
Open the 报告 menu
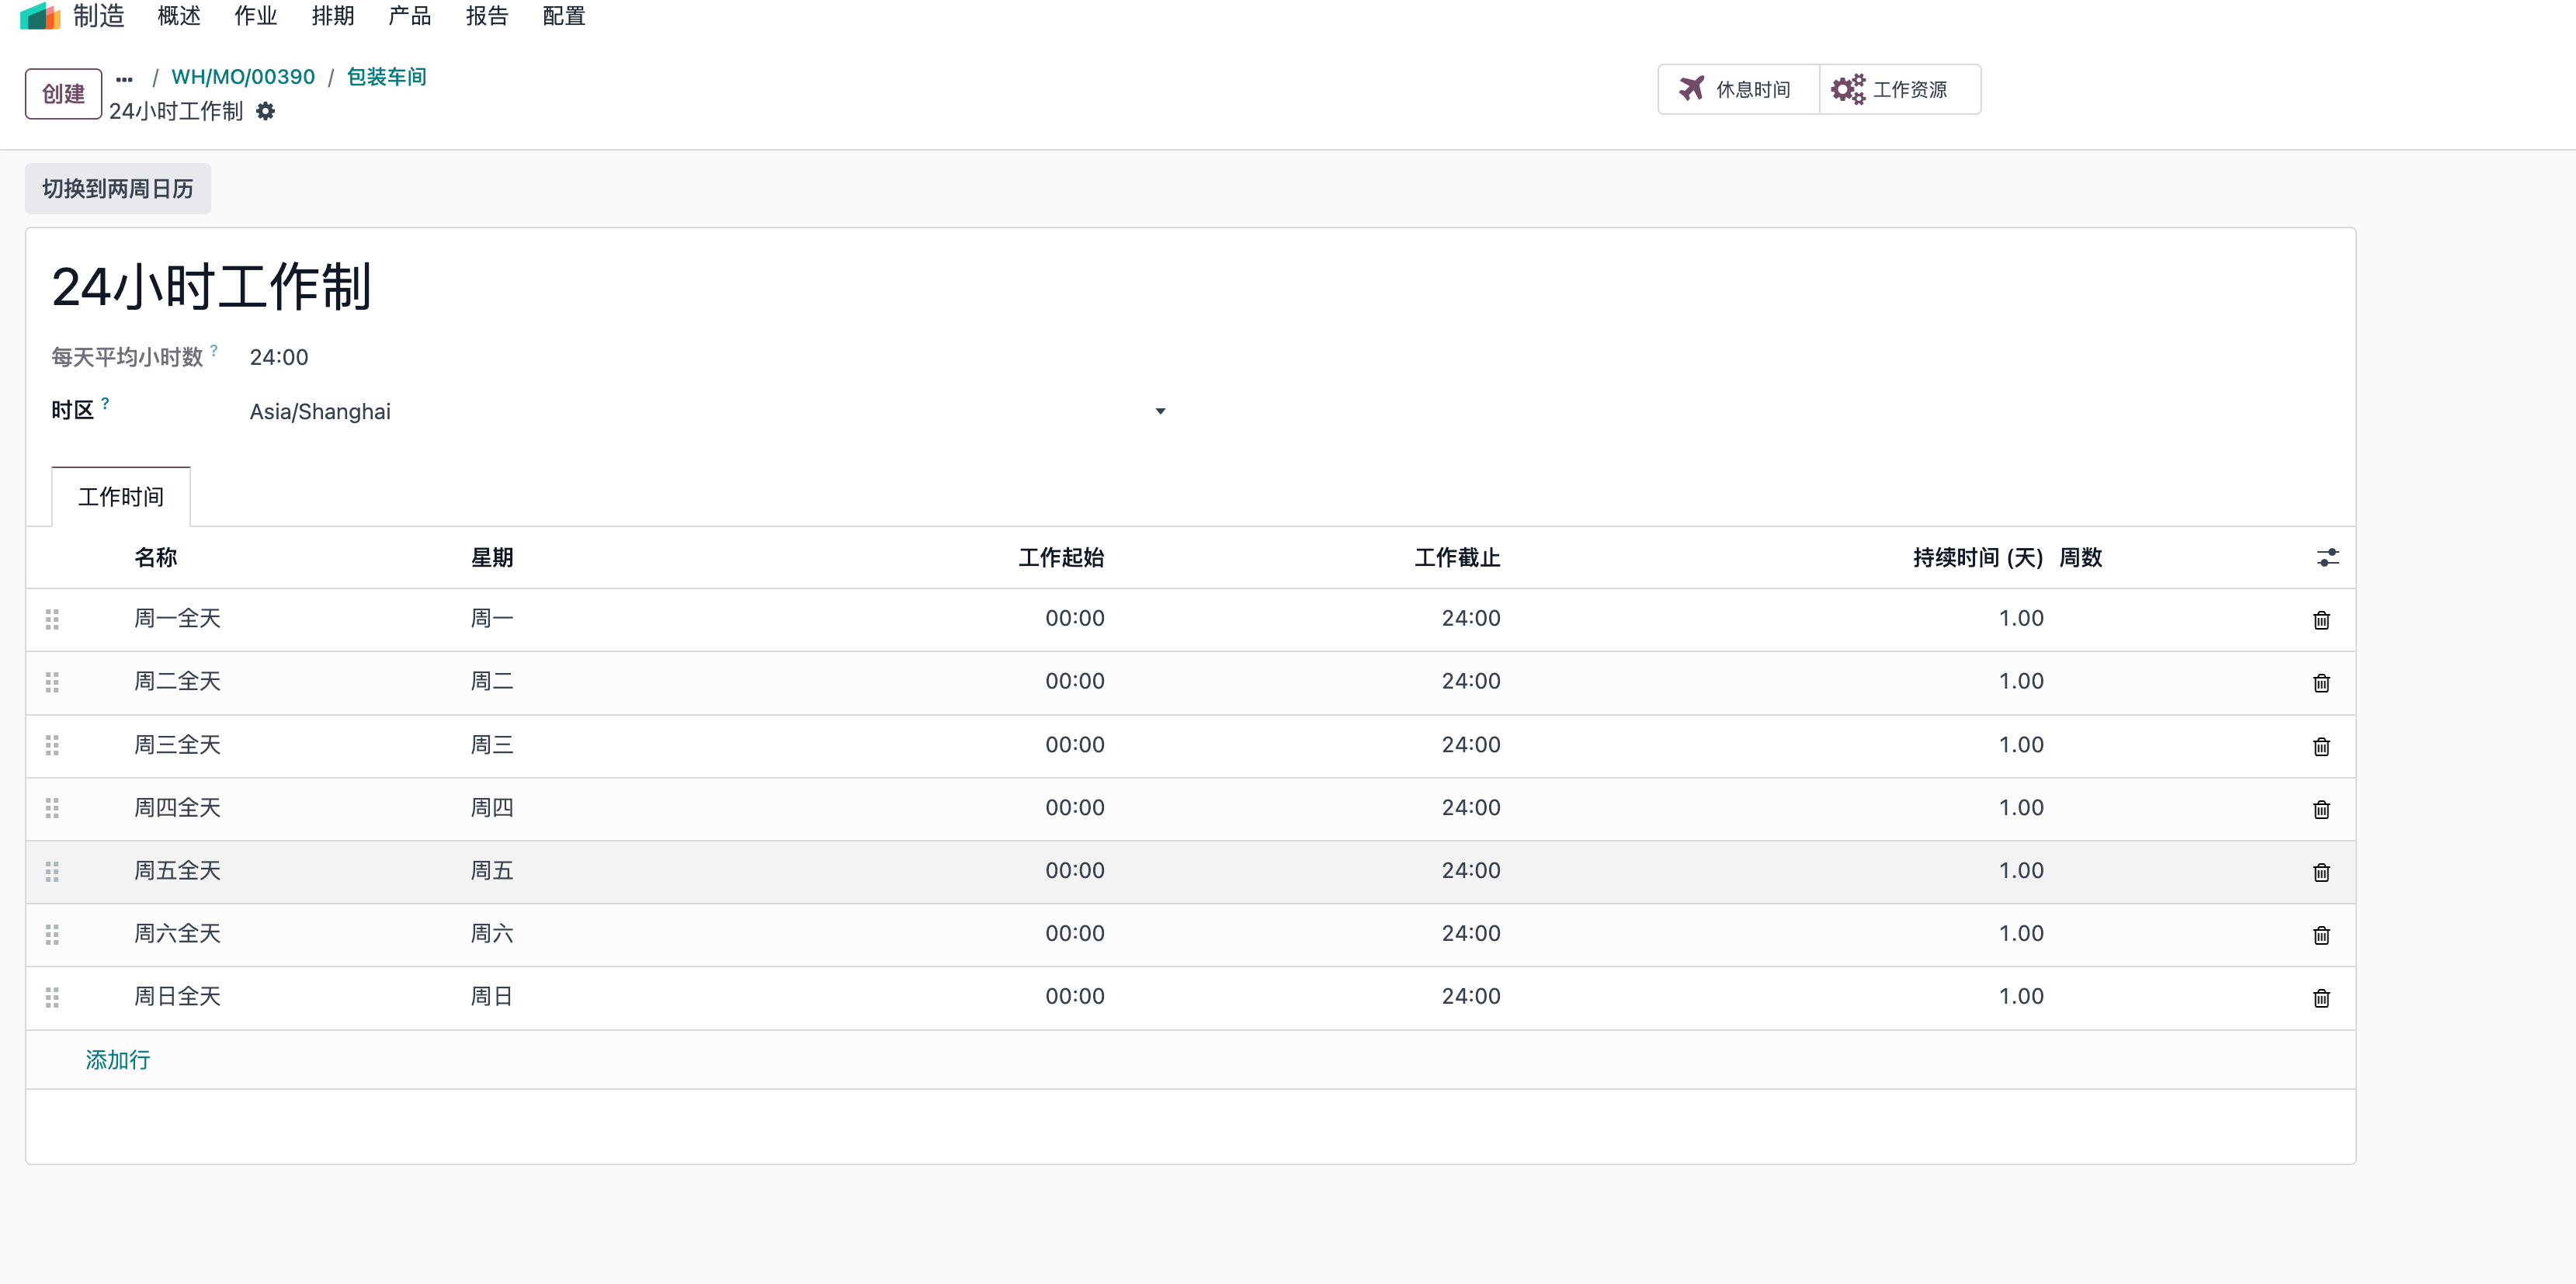pyautogui.click(x=487, y=16)
